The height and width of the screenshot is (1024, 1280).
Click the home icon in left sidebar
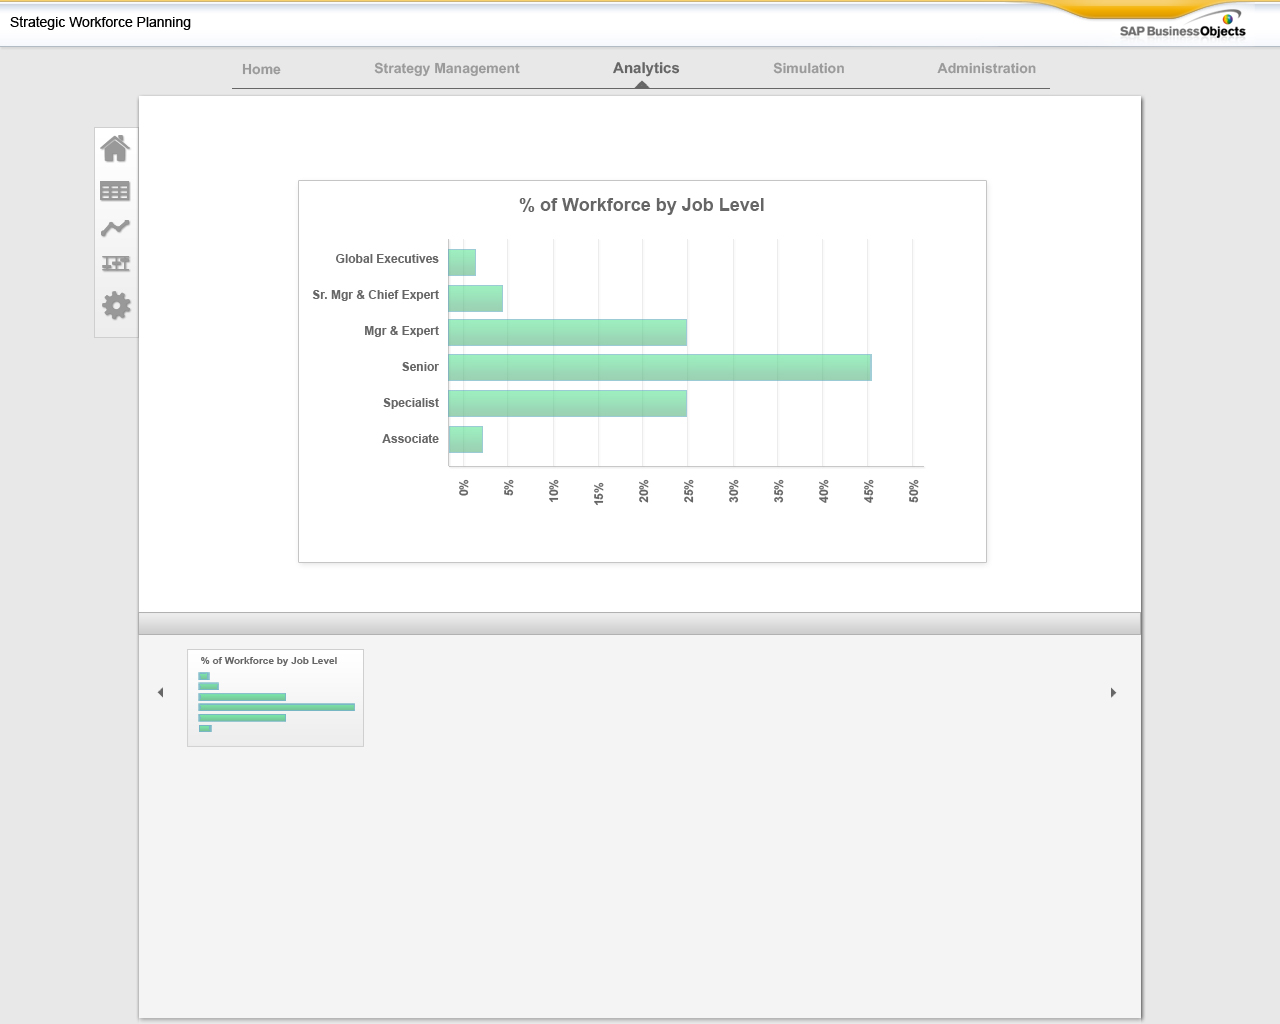pyautogui.click(x=115, y=149)
